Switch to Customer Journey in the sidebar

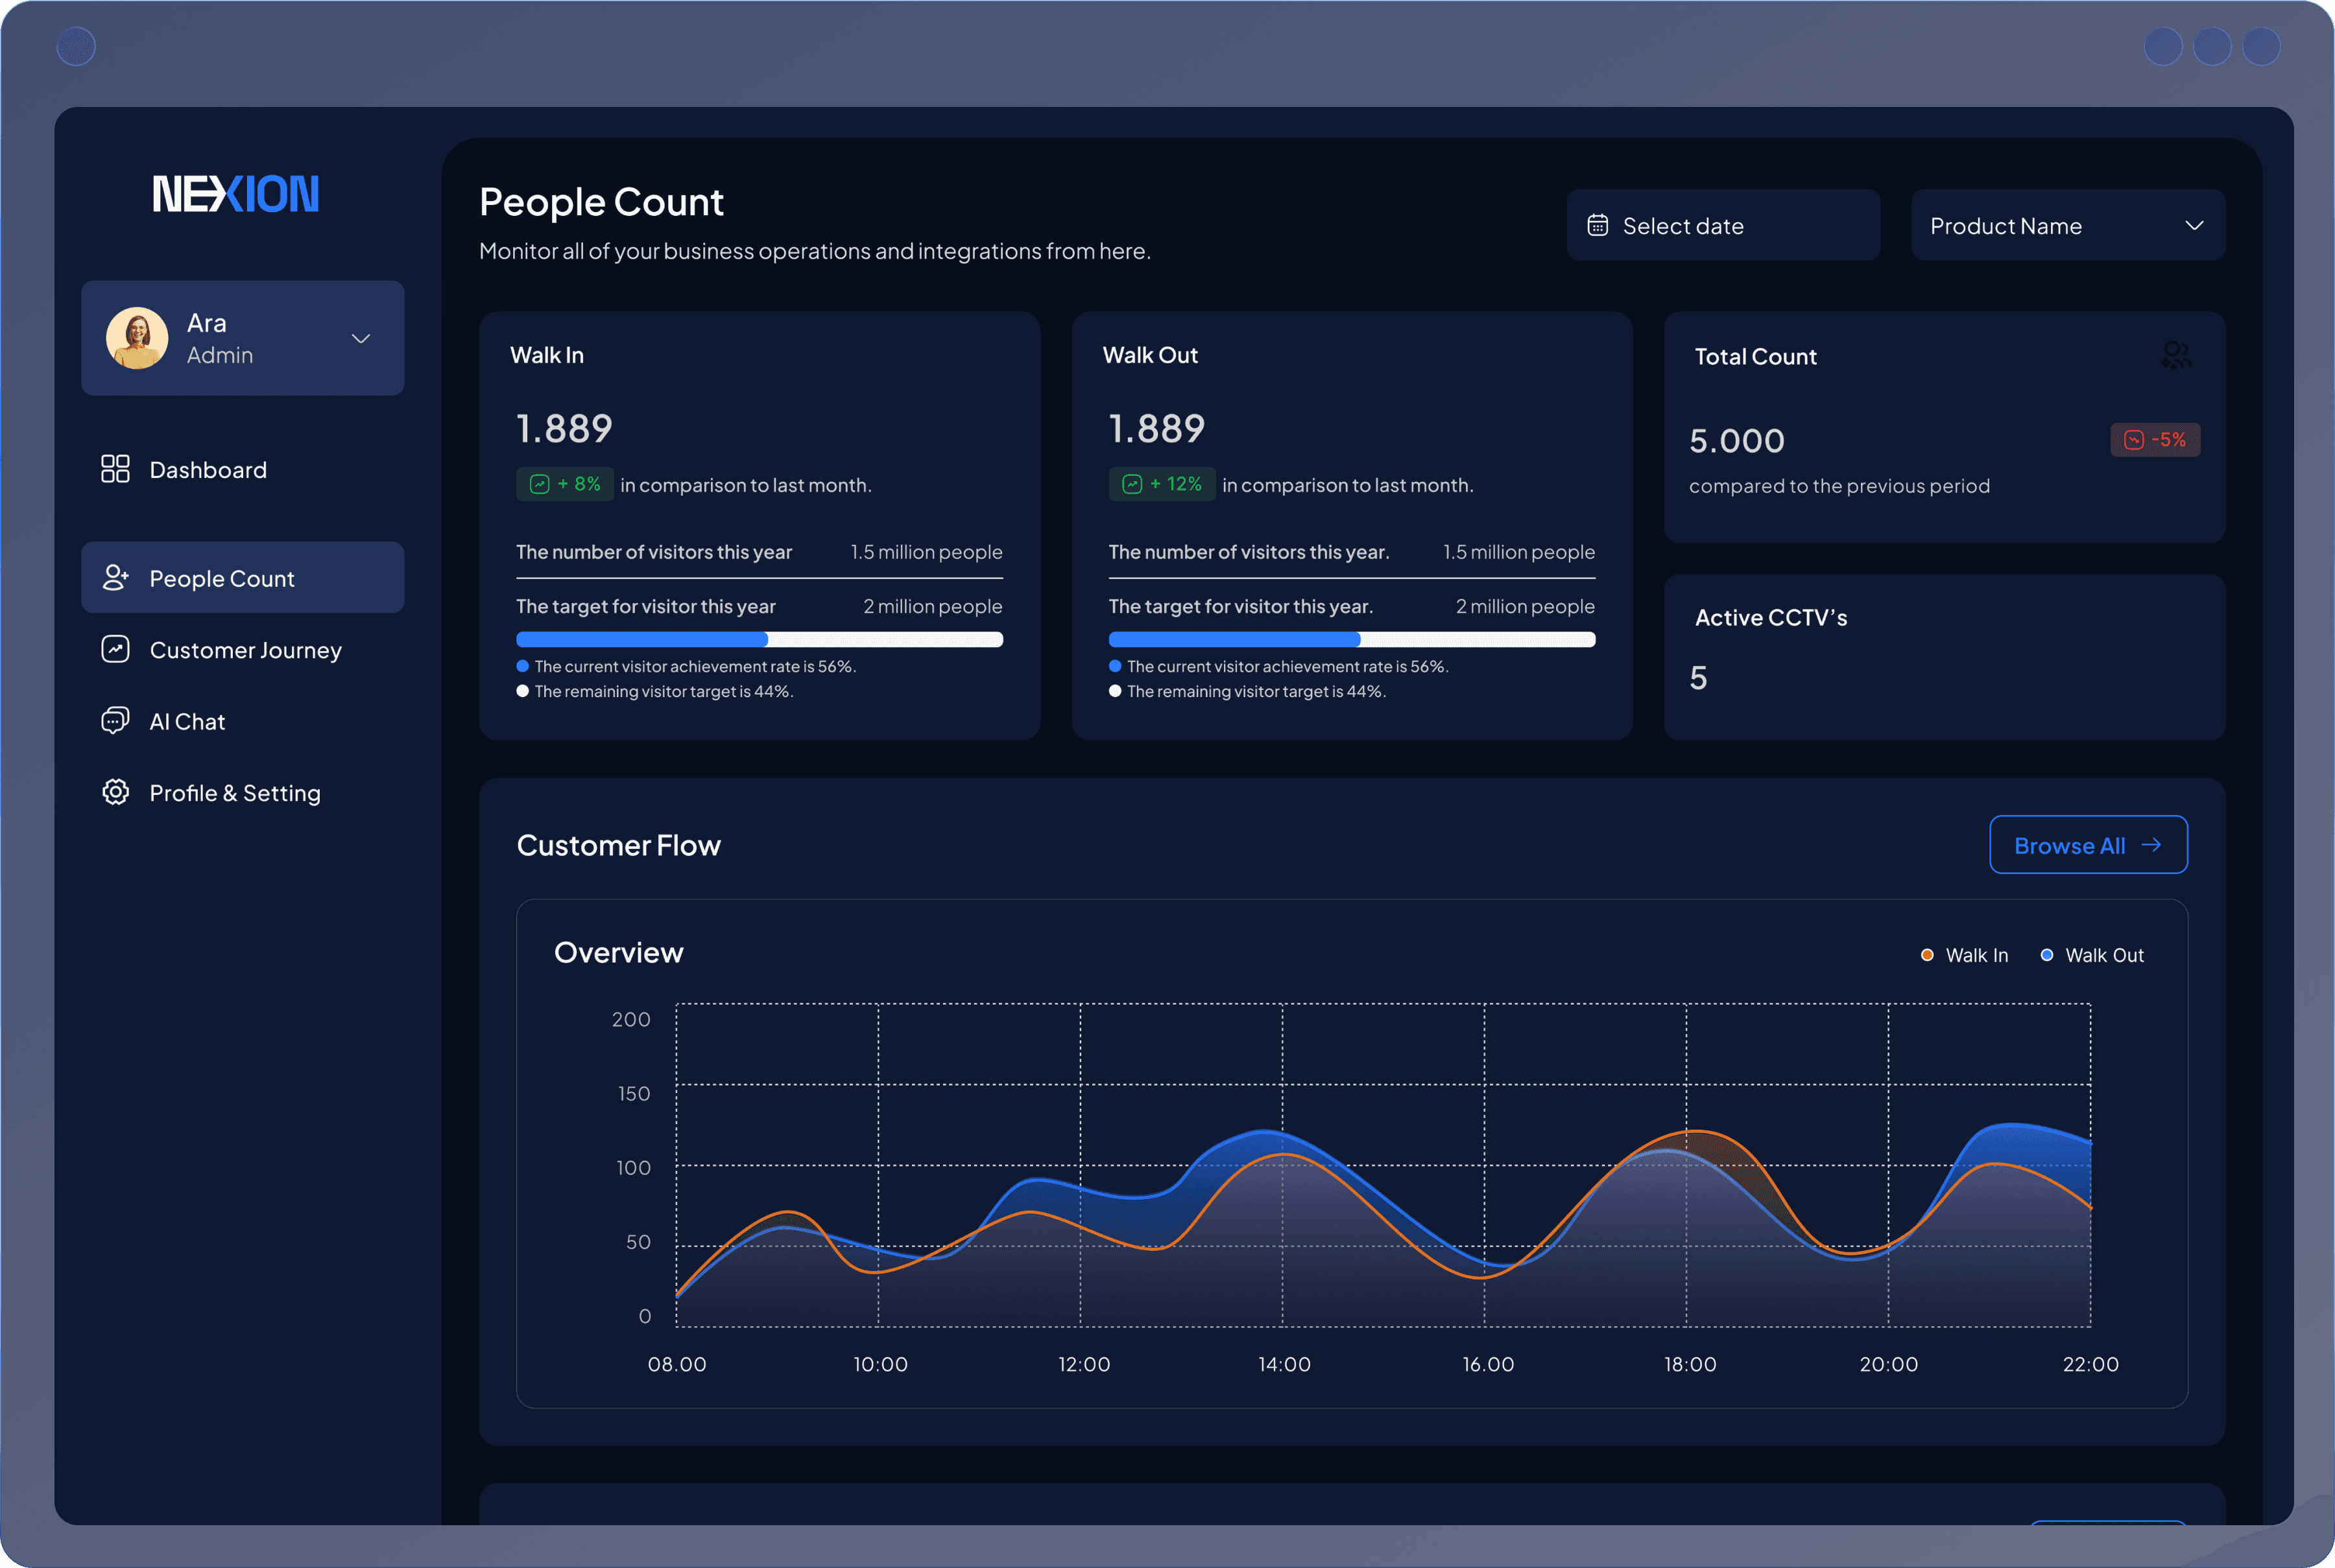[x=245, y=649]
